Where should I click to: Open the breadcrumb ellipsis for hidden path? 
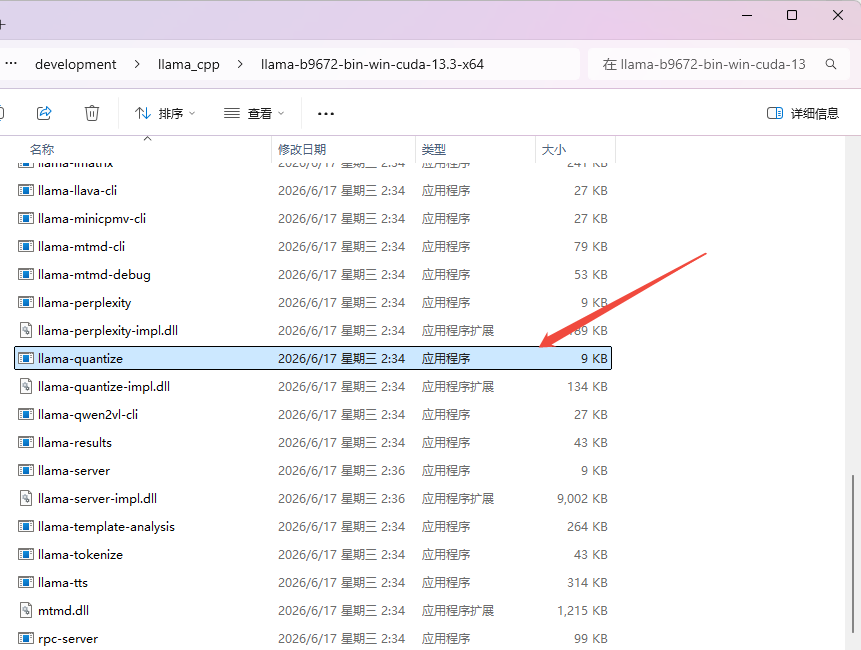[x=11, y=64]
